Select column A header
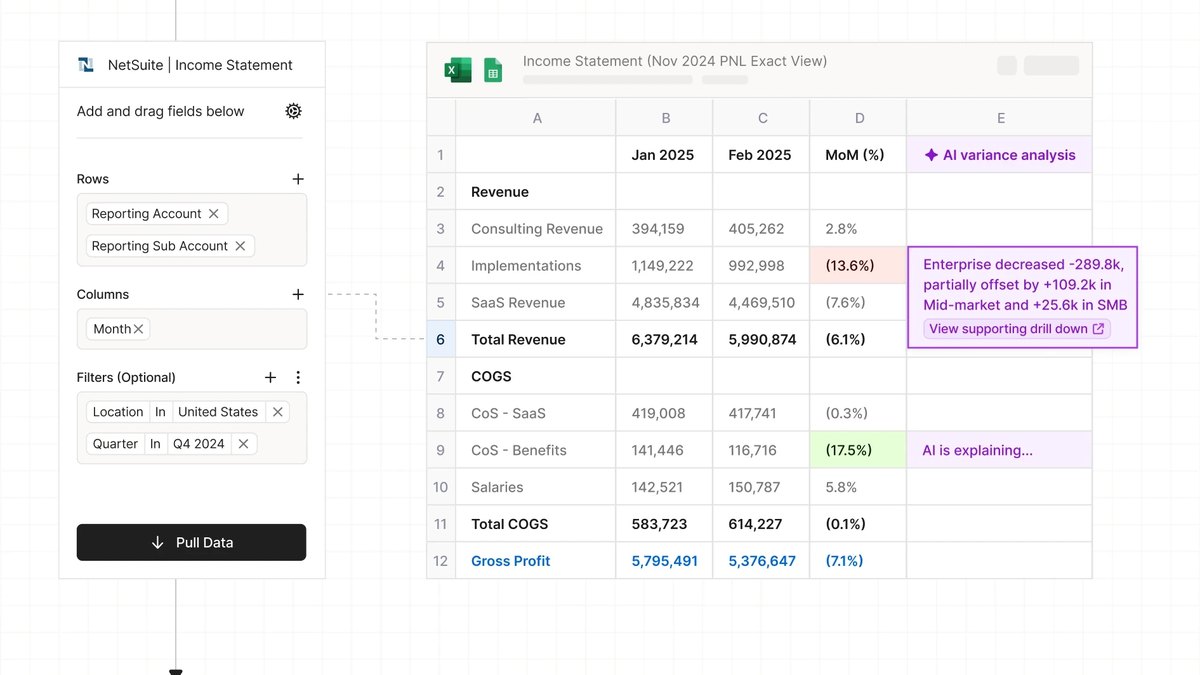1200x675 pixels. click(537, 118)
